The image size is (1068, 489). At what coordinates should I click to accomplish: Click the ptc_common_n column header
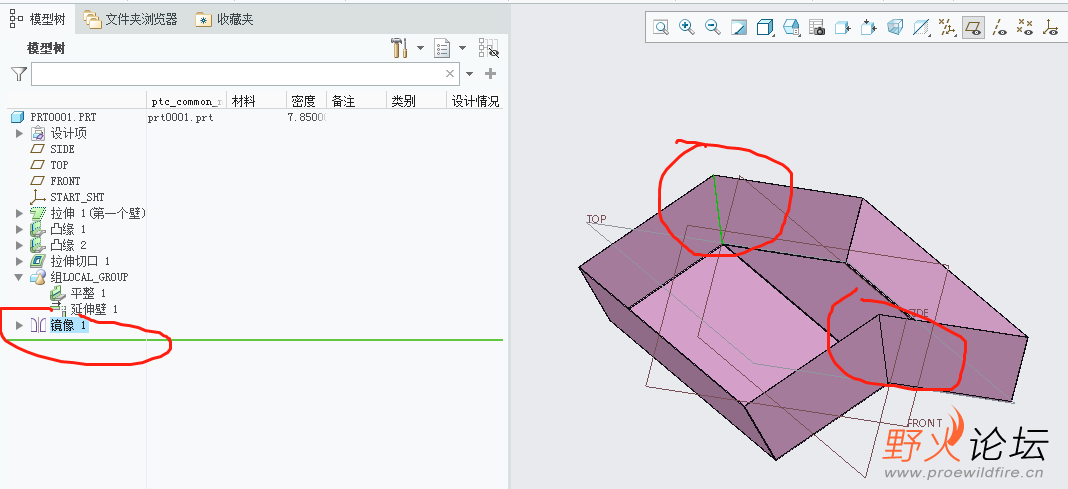click(187, 101)
